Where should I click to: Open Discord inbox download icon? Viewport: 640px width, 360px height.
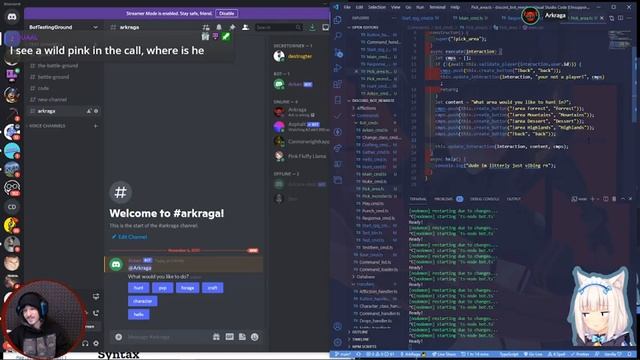pos(312,27)
